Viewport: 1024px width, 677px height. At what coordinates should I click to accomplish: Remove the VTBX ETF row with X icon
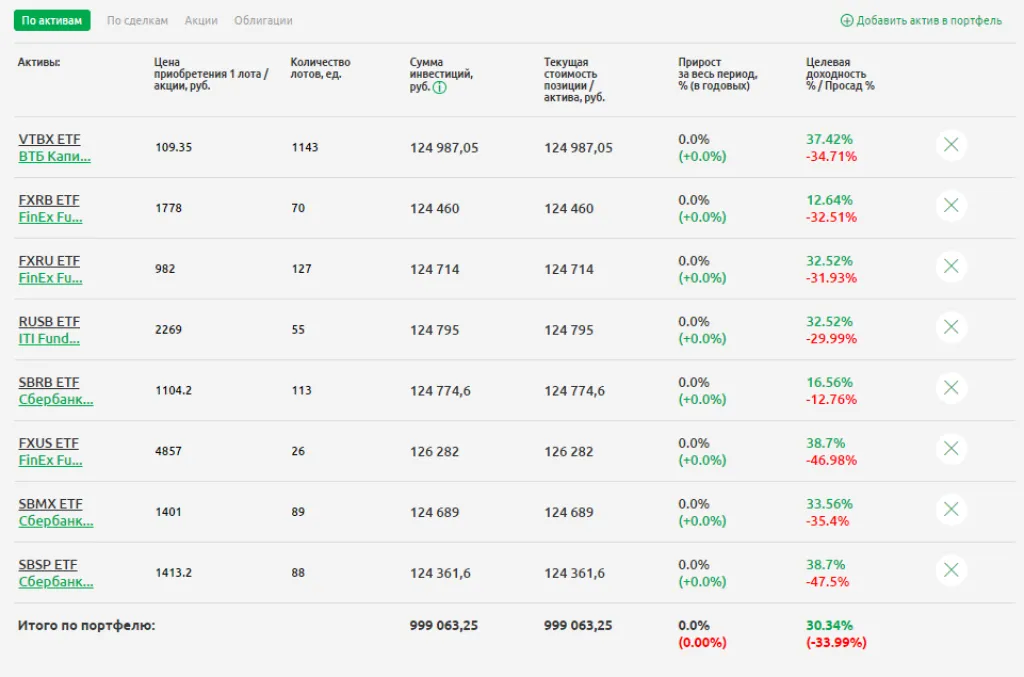coord(951,146)
